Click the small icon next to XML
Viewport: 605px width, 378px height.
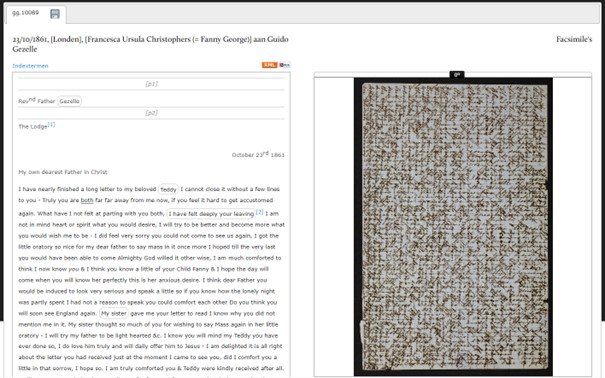(x=285, y=65)
